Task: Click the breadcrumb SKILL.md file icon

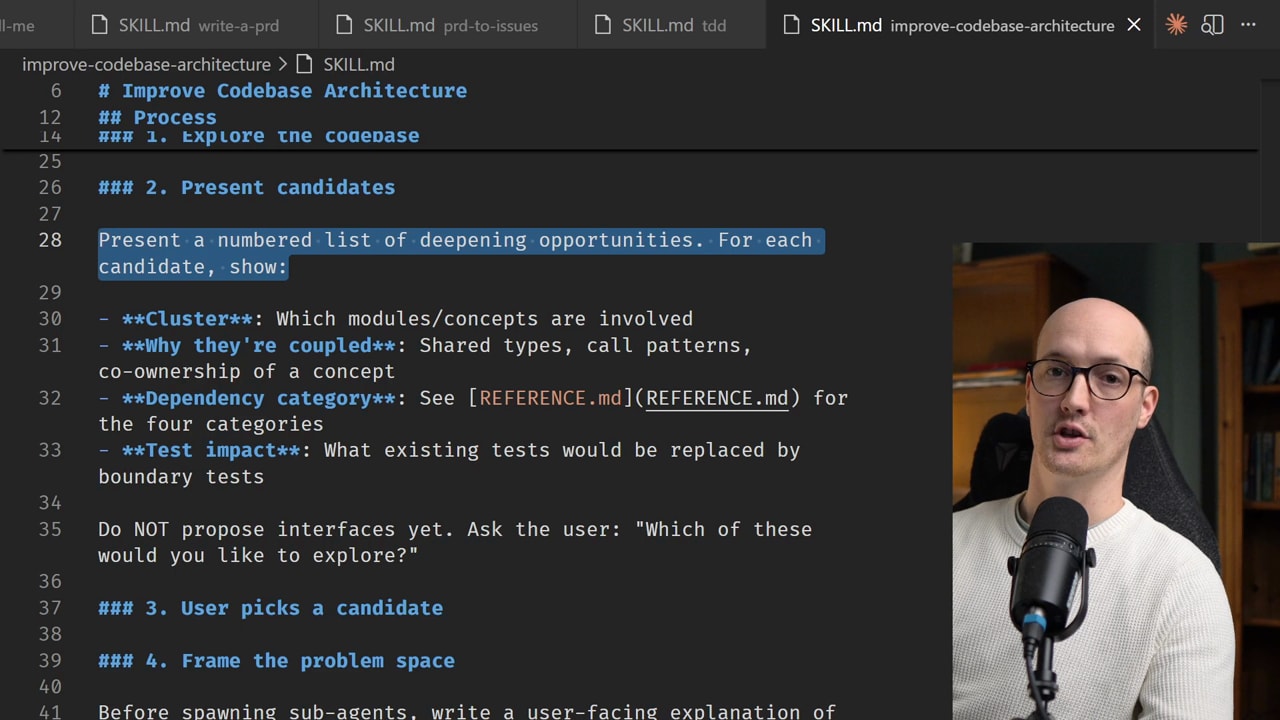Action: point(304,64)
